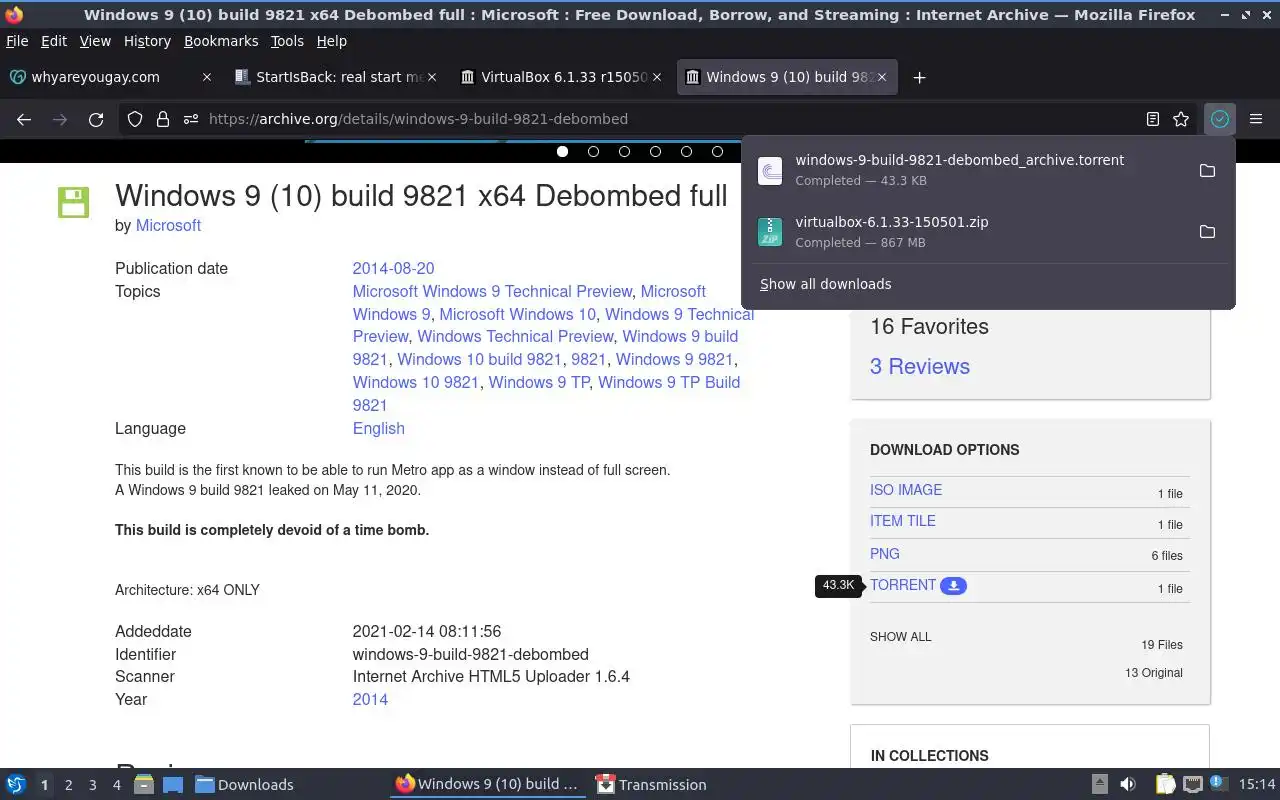Image resolution: width=1280 pixels, height=800 pixels.
Task: Click the URL address bar field
Action: click(x=660, y=119)
